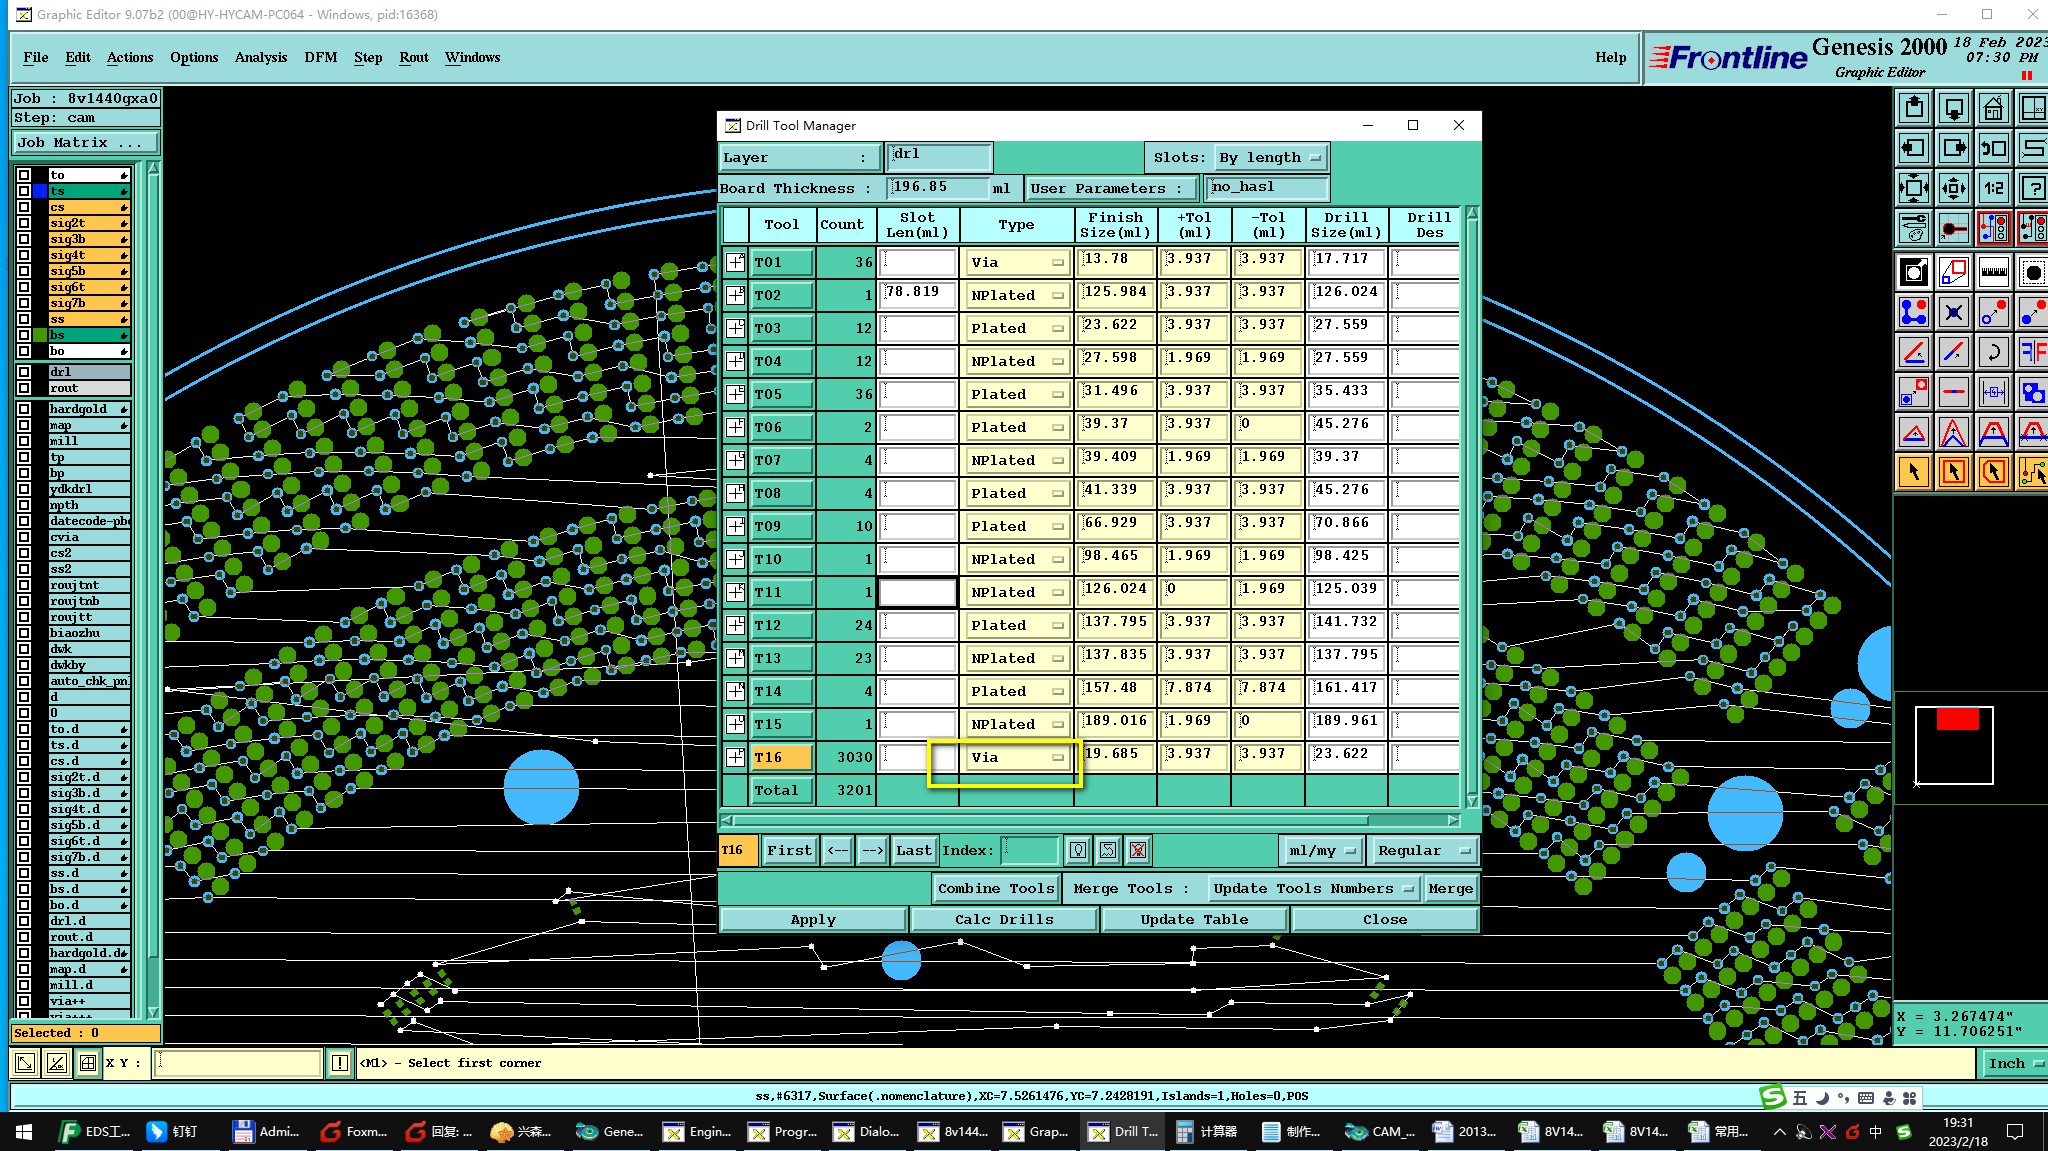The height and width of the screenshot is (1151, 2048).
Task: Open the Inch units dropdown at bottom right
Action: (2014, 1063)
